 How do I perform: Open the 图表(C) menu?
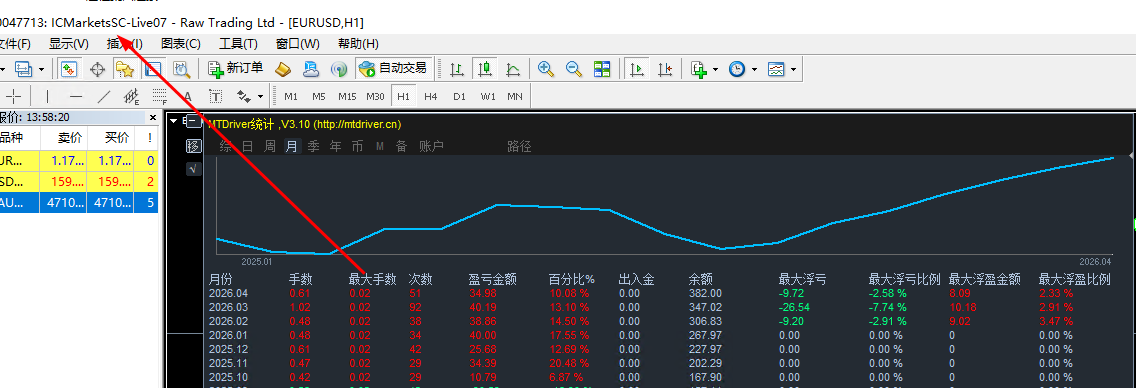point(180,43)
